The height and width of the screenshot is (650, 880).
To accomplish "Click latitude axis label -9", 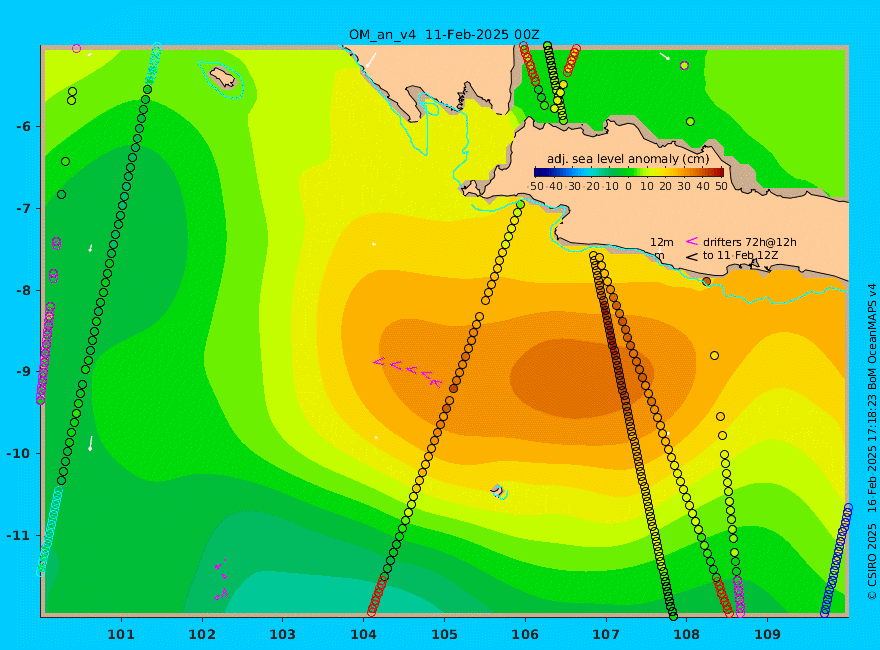I will click(24, 372).
